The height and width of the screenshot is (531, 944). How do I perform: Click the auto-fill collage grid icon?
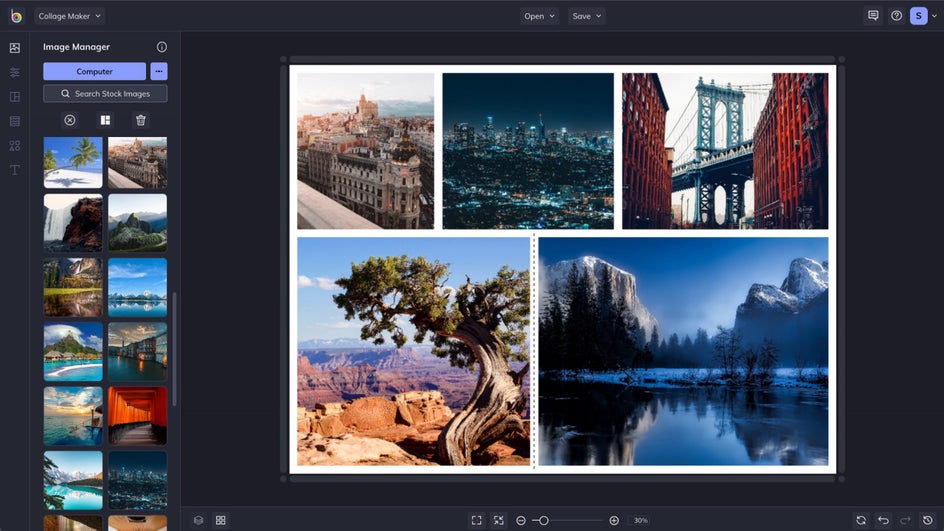[105, 120]
